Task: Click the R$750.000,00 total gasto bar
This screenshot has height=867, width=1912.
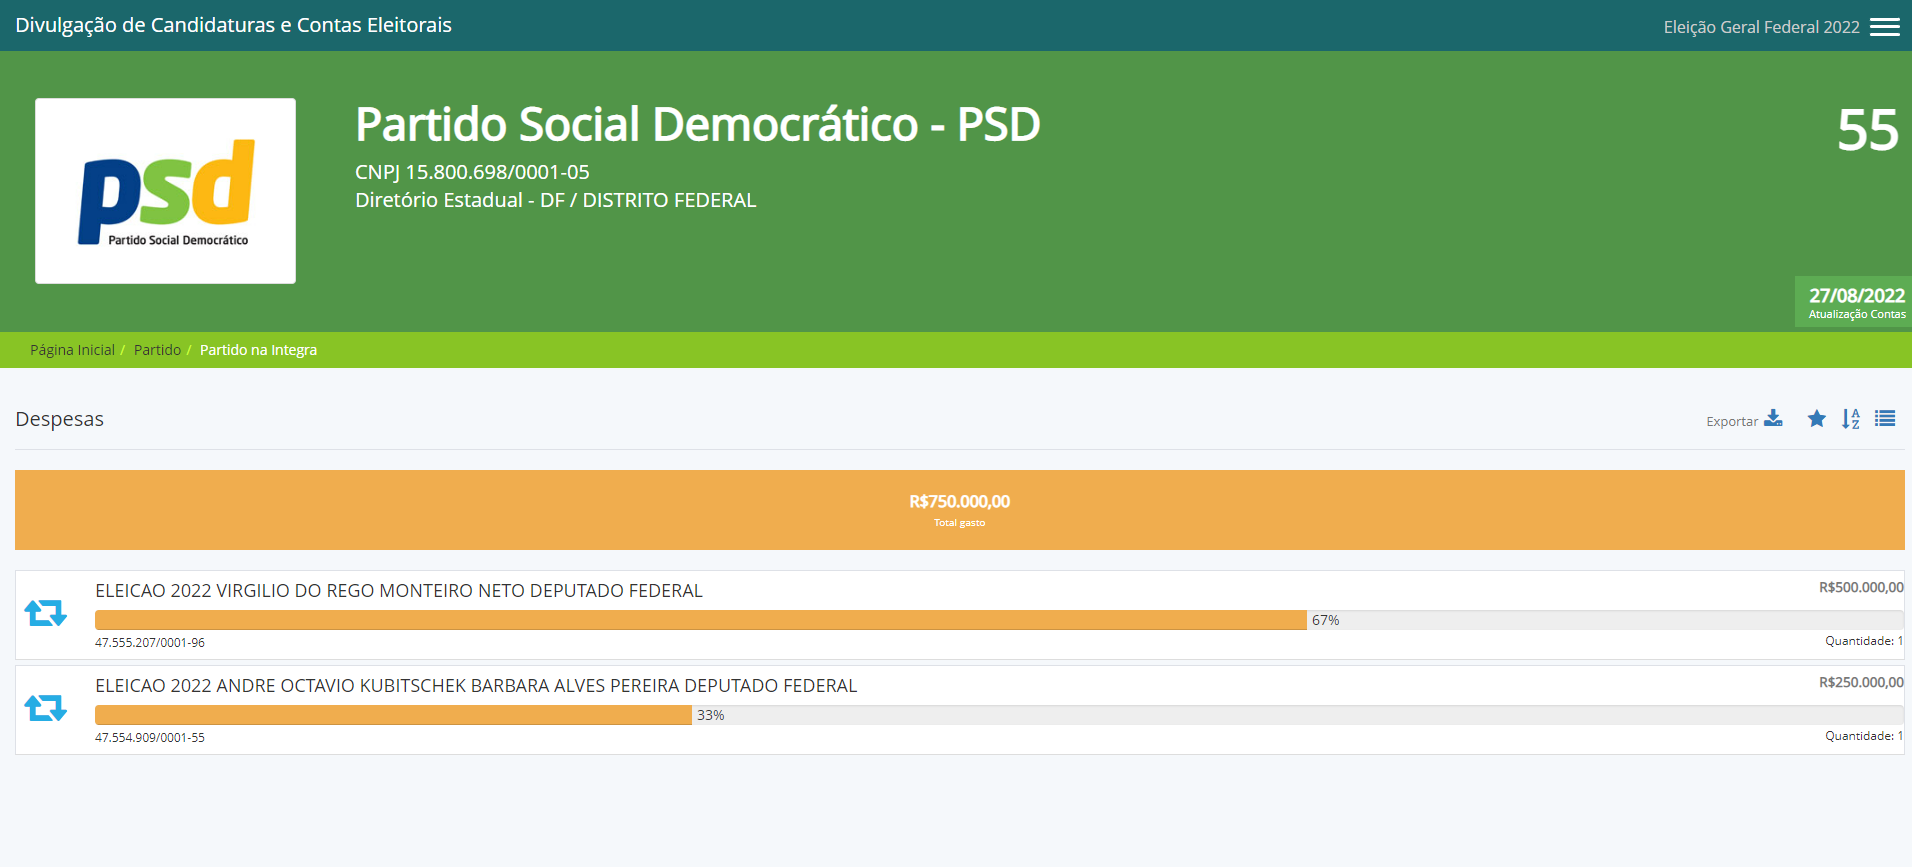Action: (x=959, y=509)
